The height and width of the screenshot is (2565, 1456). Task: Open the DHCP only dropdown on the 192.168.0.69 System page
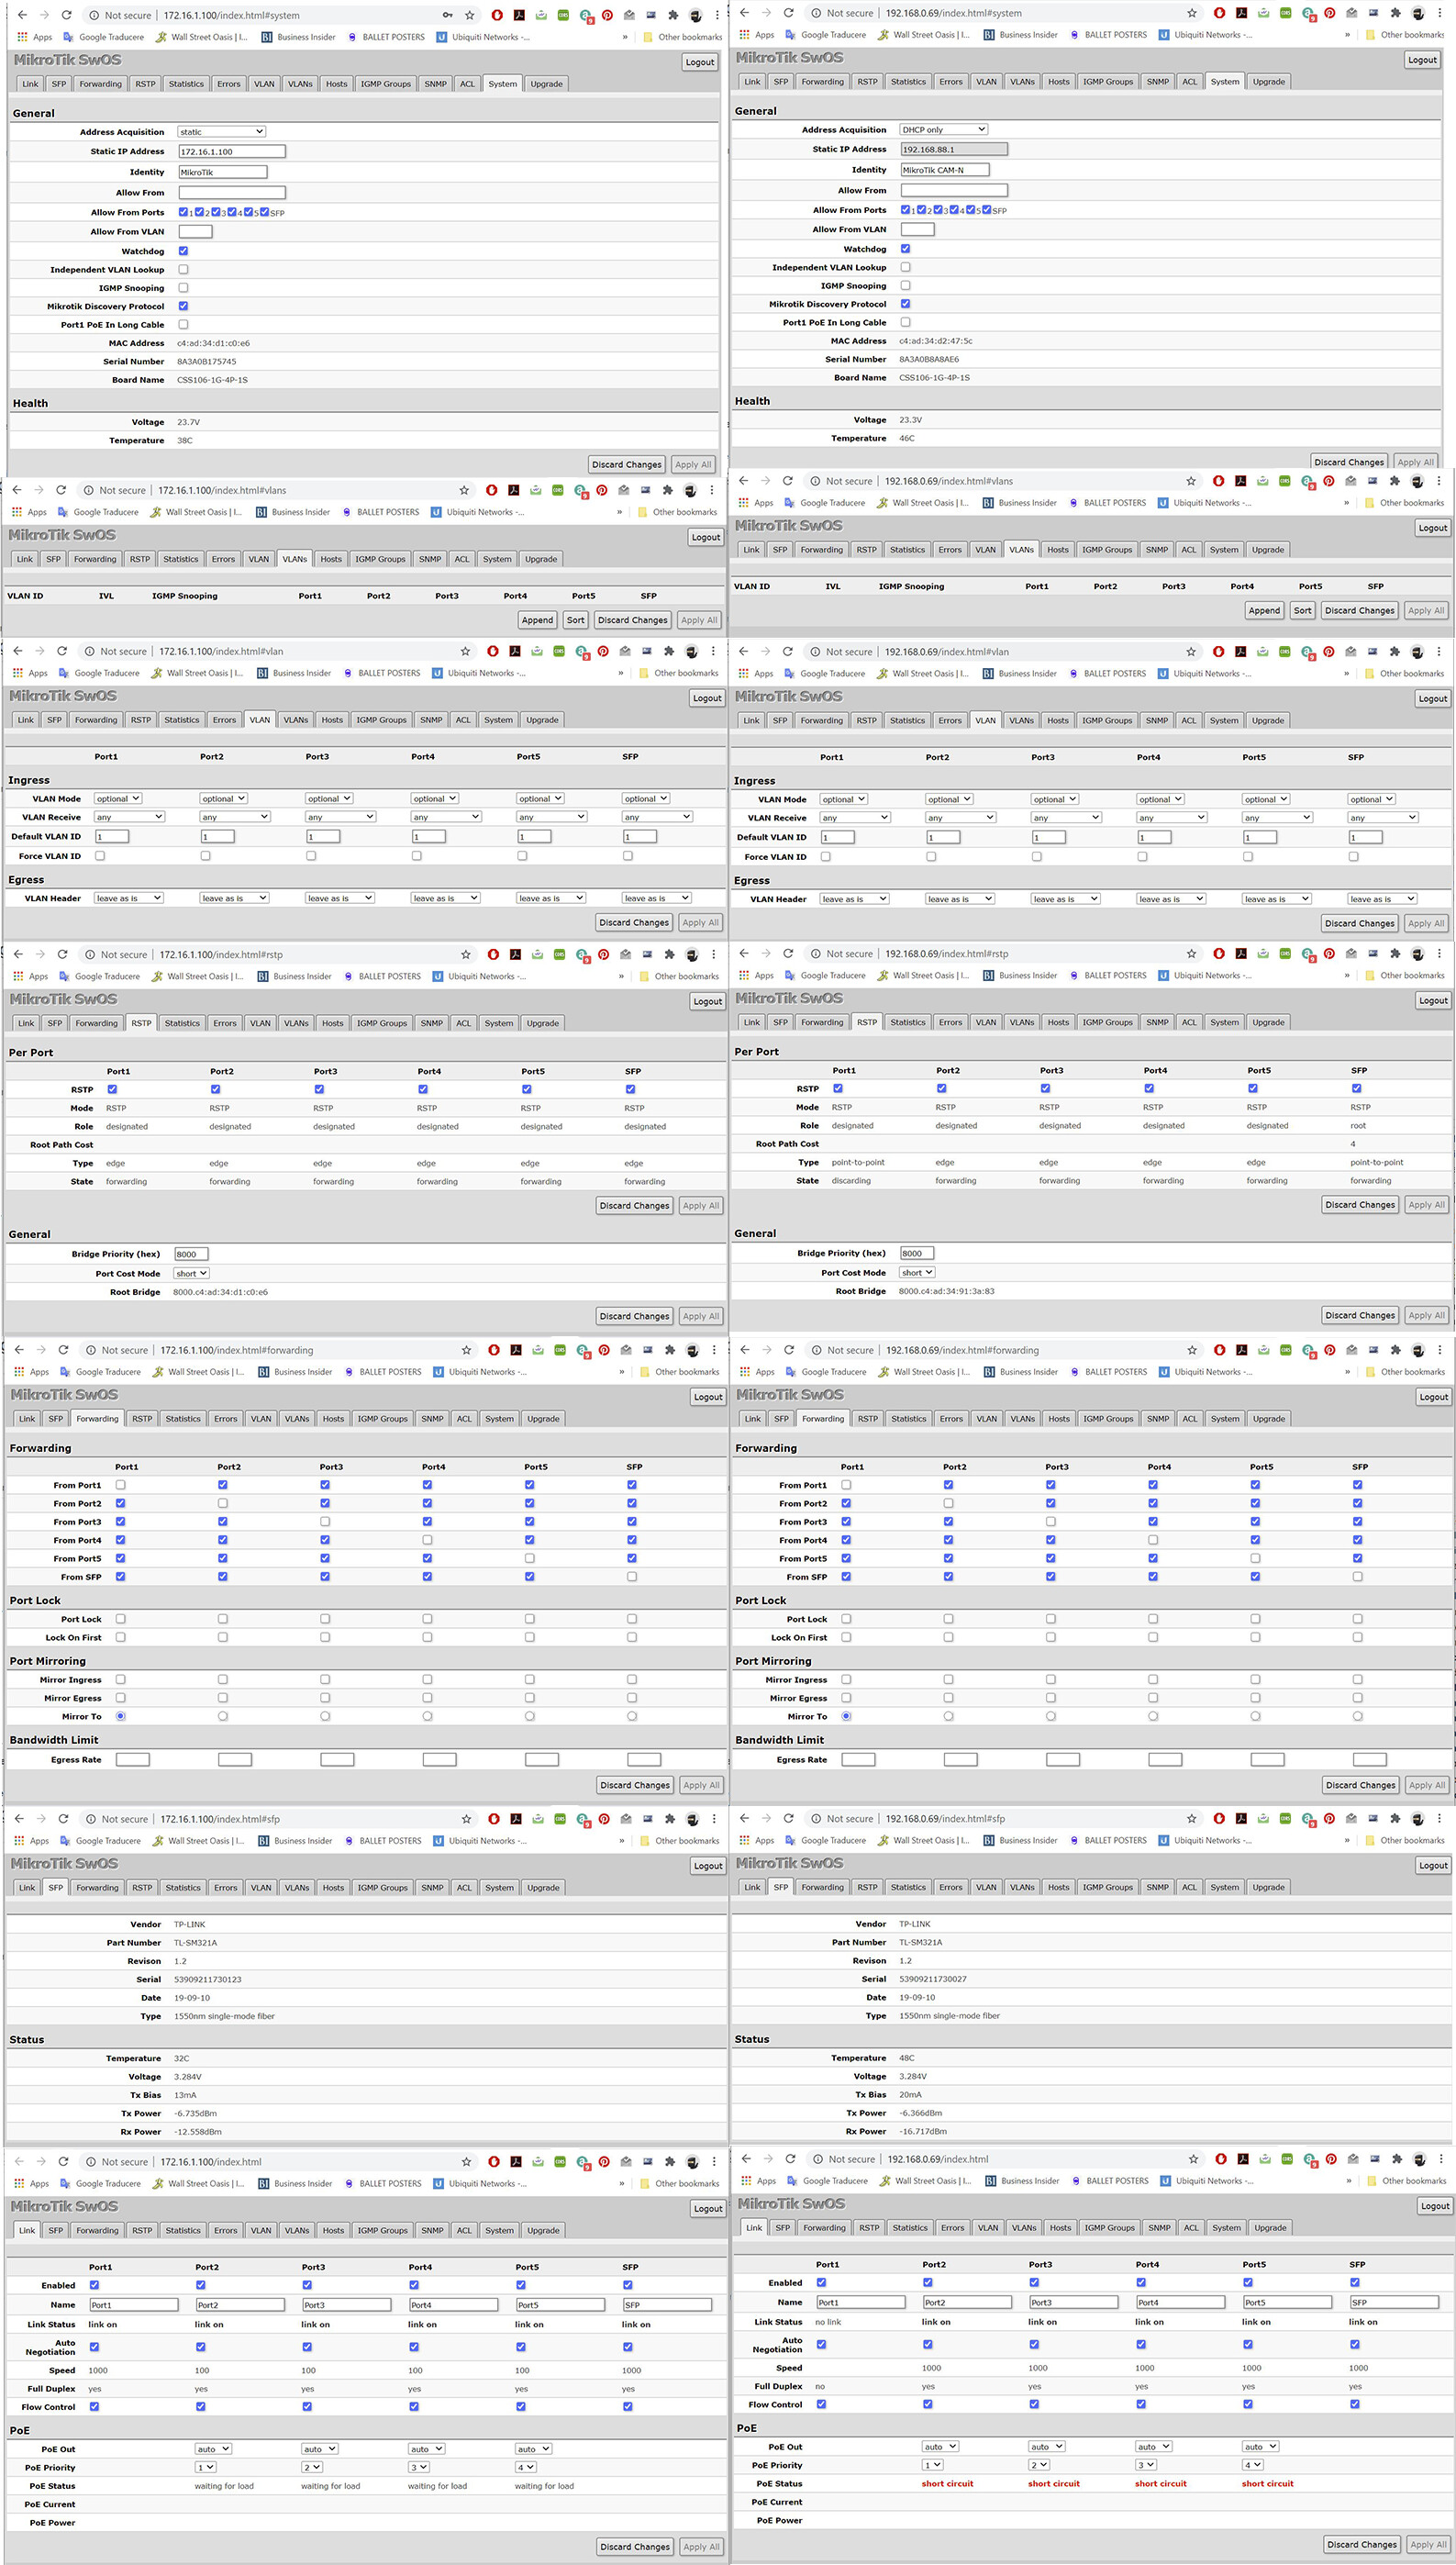[x=943, y=129]
